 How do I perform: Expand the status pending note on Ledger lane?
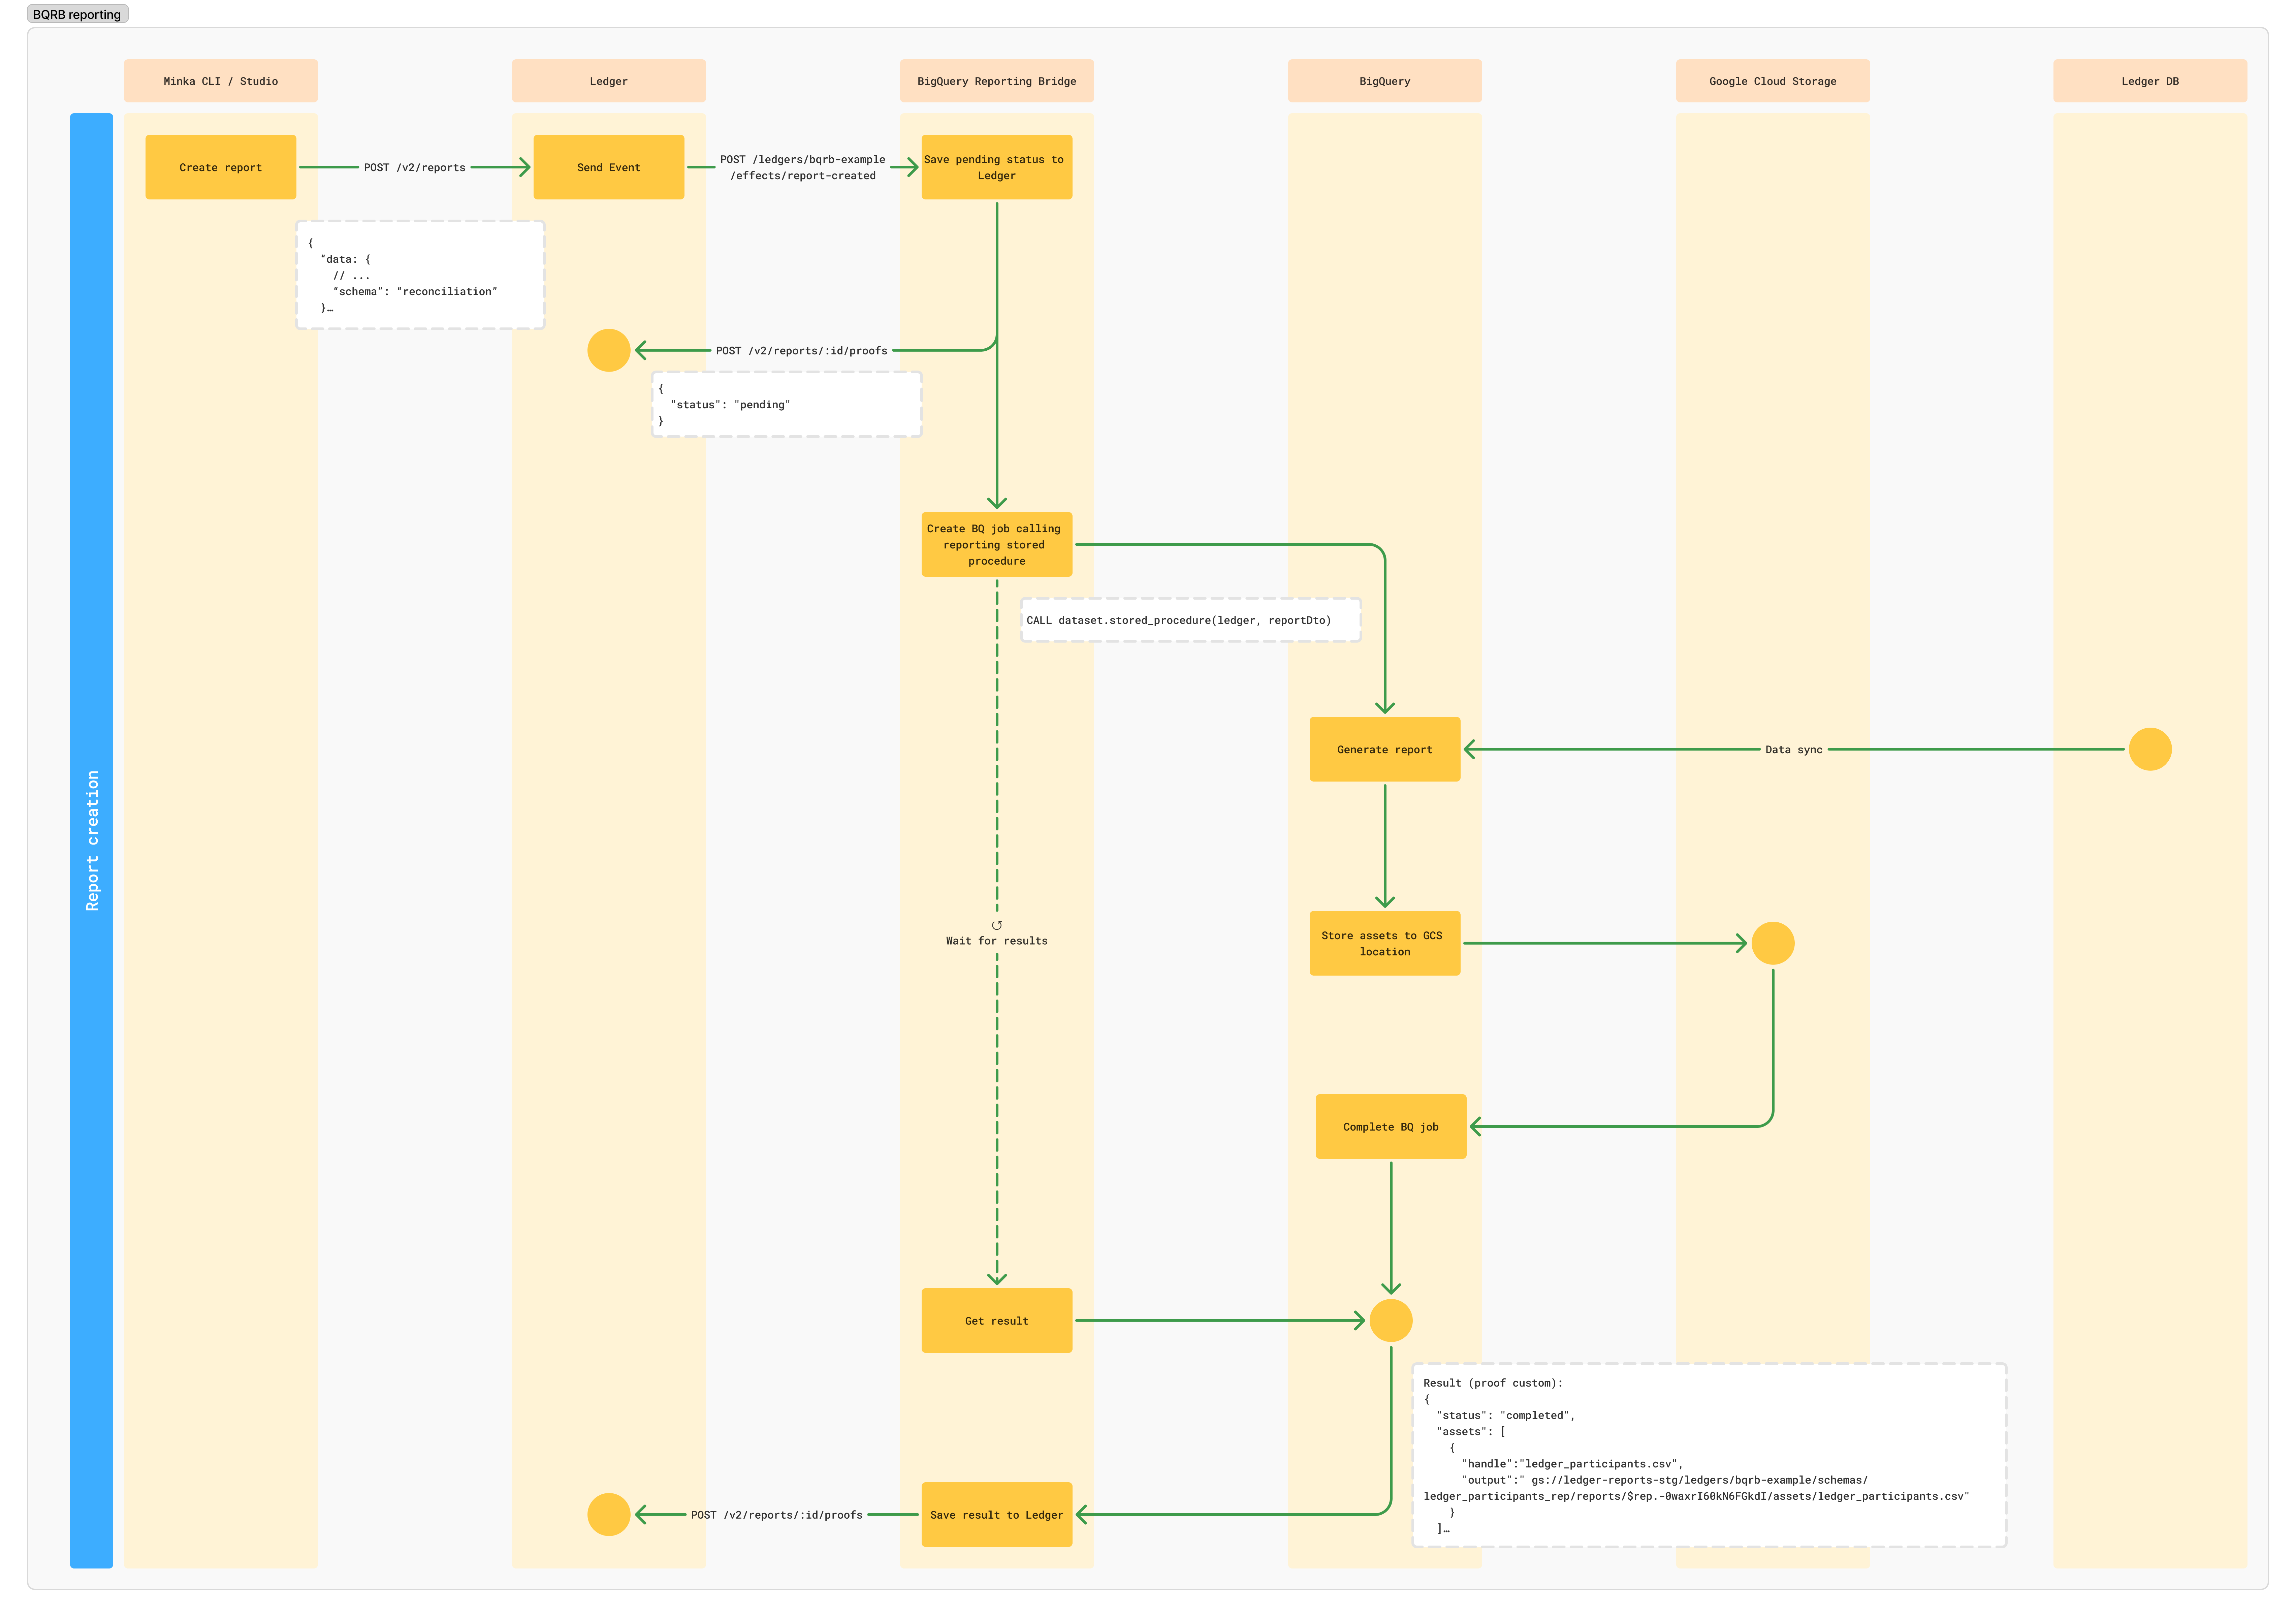tap(786, 404)
